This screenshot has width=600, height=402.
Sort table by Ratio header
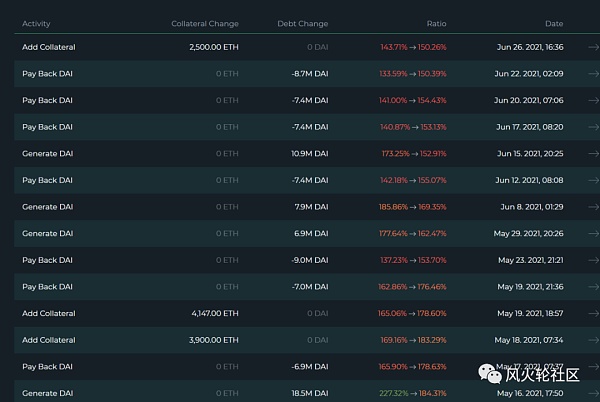click(435, 23)
